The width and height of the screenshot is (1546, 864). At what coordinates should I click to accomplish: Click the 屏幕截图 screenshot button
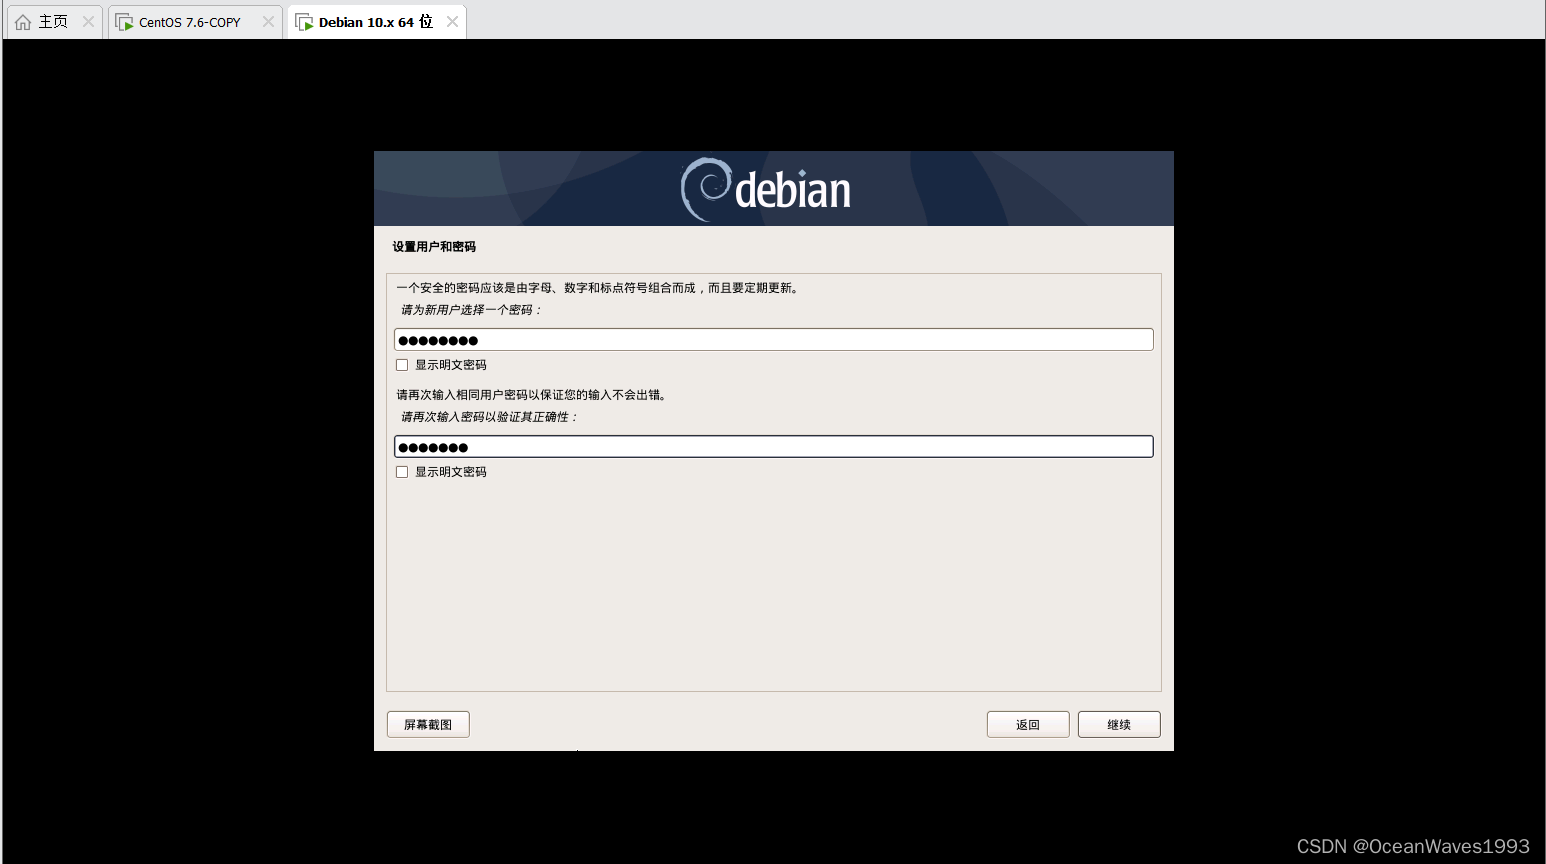[x=428, y=724]
